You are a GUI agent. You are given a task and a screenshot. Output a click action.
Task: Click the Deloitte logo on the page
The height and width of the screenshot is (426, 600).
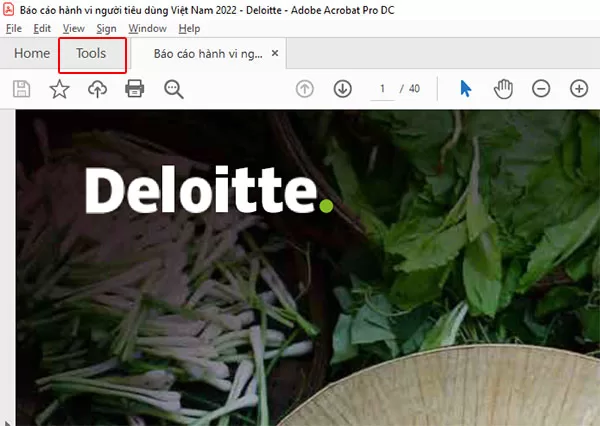click(209, 190)
